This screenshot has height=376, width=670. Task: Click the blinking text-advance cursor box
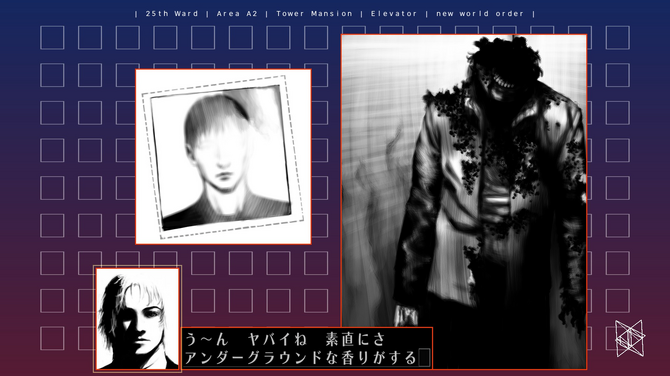tap(424, 358)
